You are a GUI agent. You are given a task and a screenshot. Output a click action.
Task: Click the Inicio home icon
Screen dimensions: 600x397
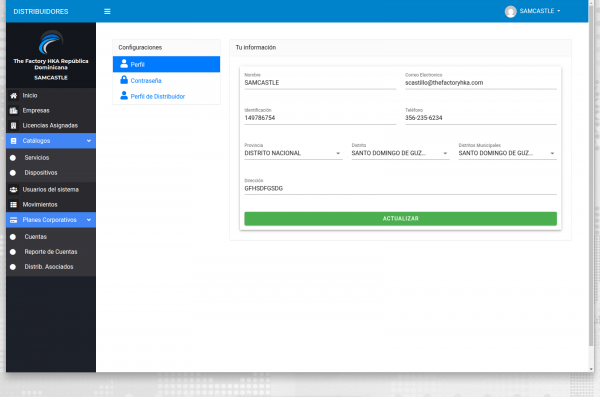point(13,96)
